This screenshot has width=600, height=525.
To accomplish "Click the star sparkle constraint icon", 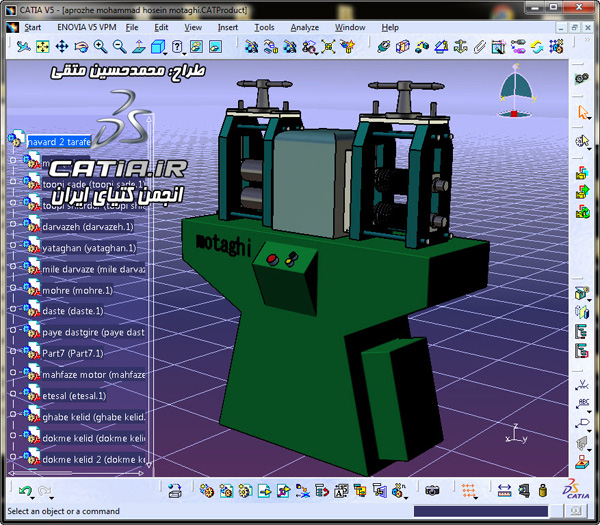I will click(x=347, y=47).
